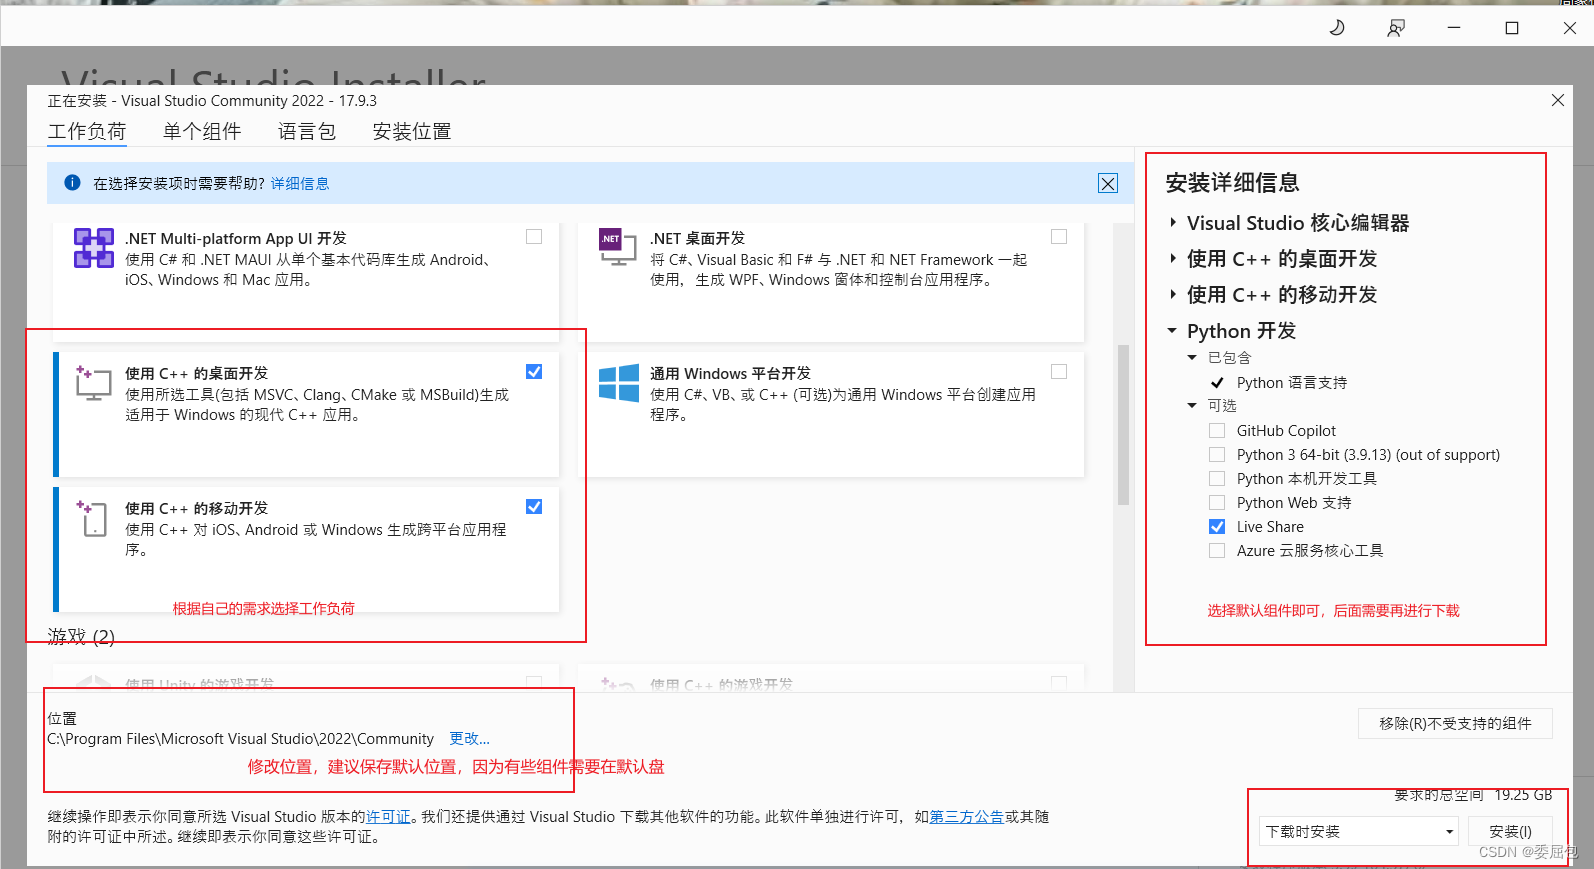
Task: Dismiss the help banner with its X icon
Action: tap(1108, 183)
